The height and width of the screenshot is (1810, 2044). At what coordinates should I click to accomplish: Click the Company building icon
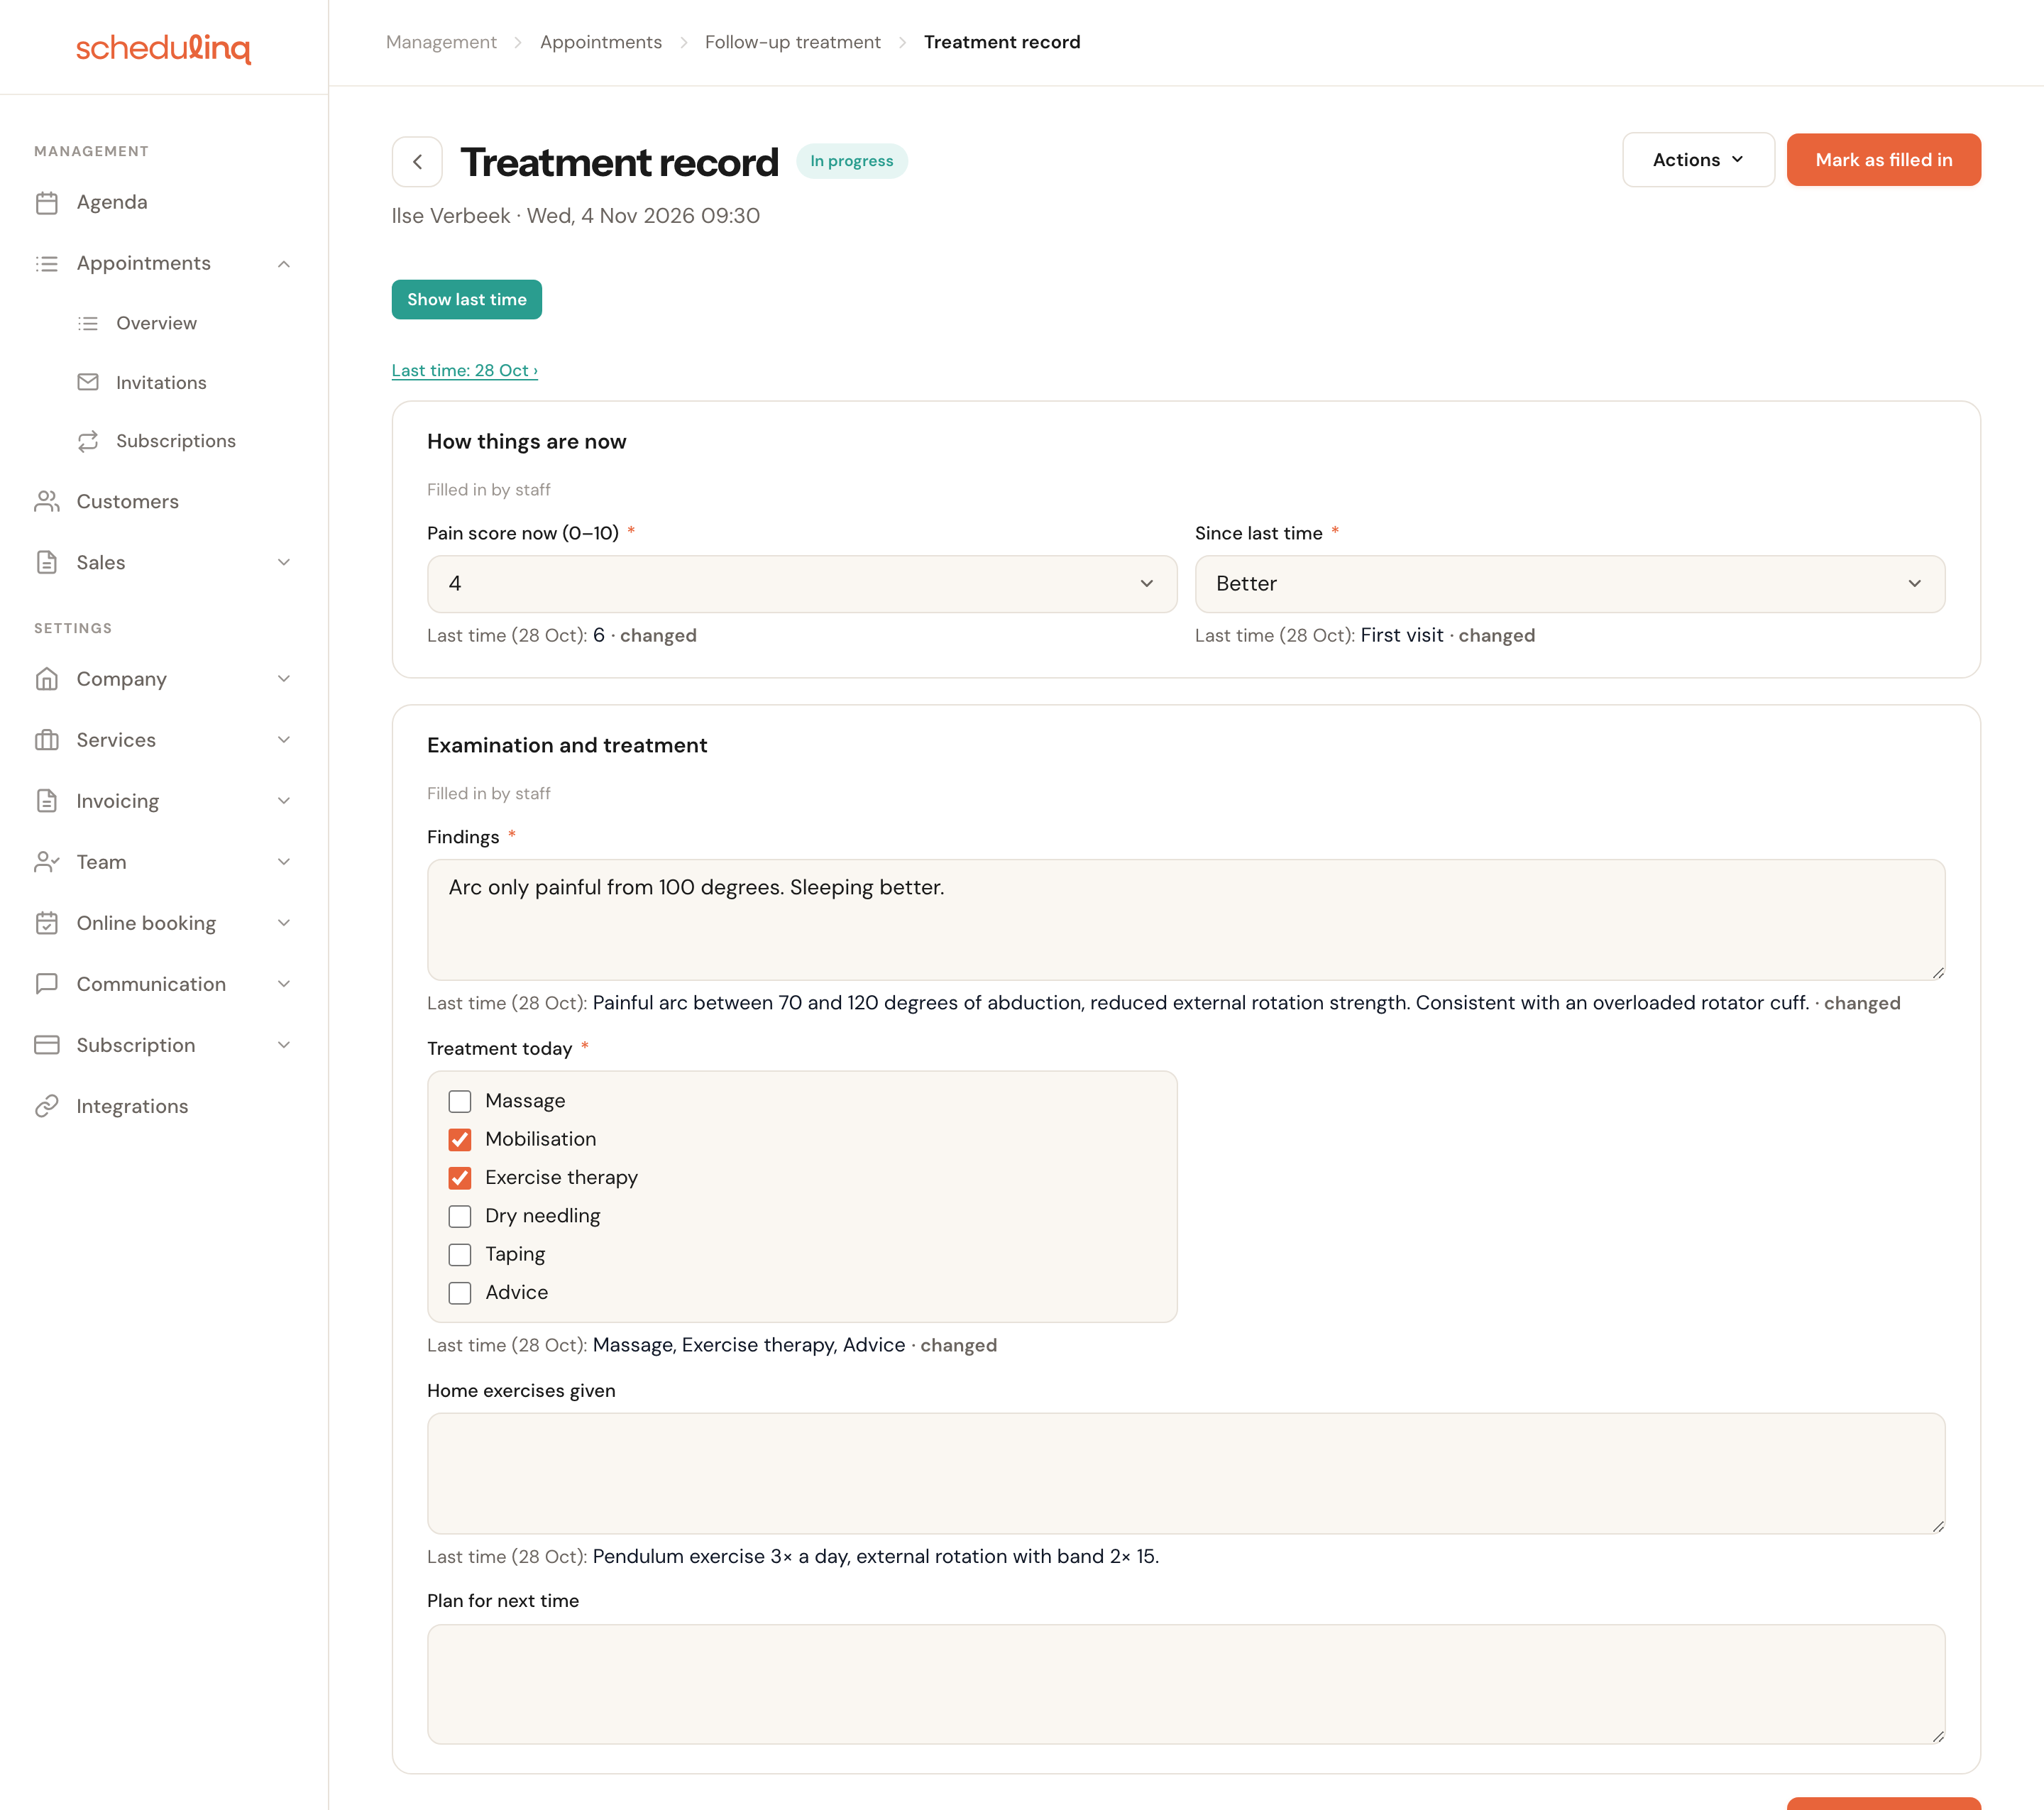(47, 679)
